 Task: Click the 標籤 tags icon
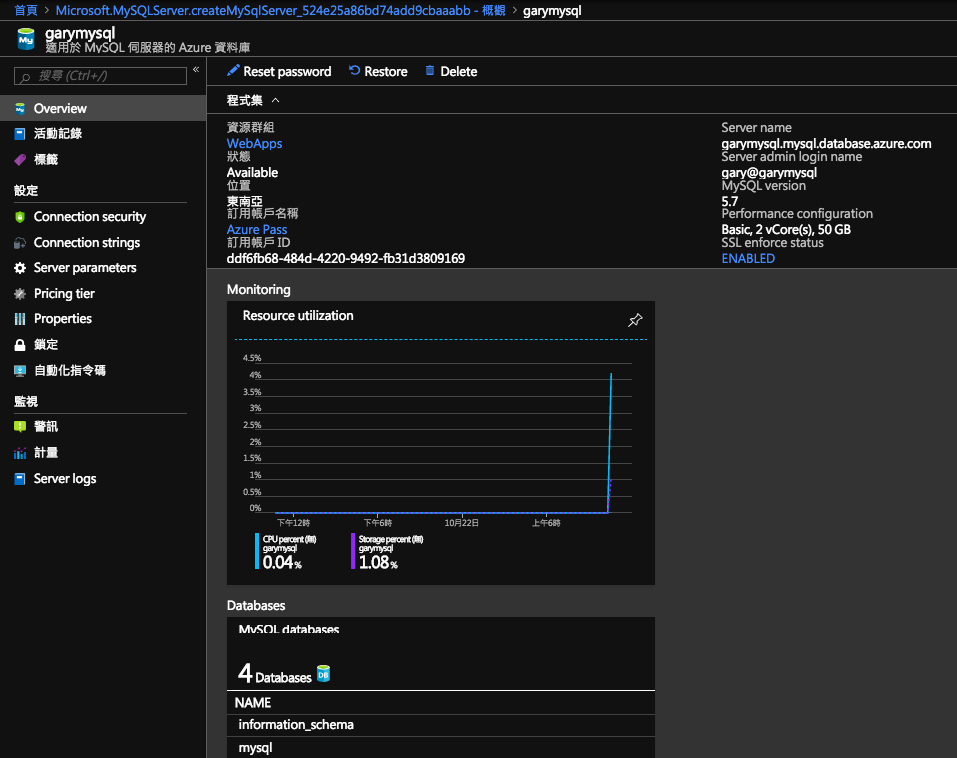pyautogui.click(x=20, y=160)
